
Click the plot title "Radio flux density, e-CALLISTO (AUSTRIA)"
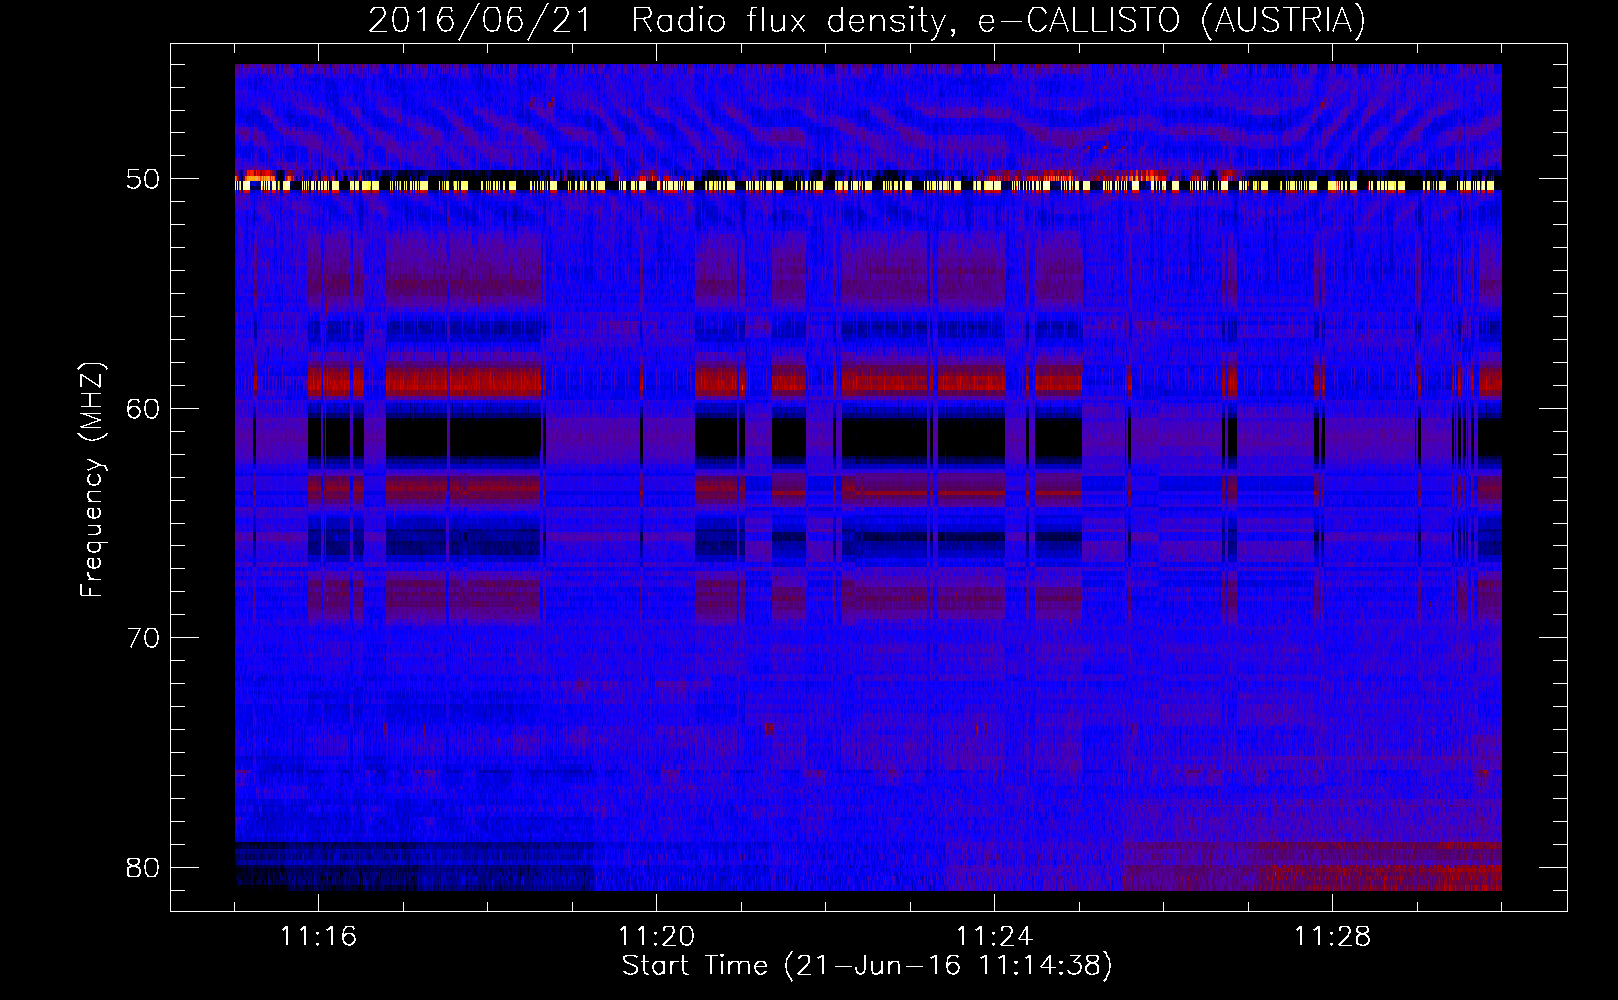pyautogui.click(x=998, y=21)
